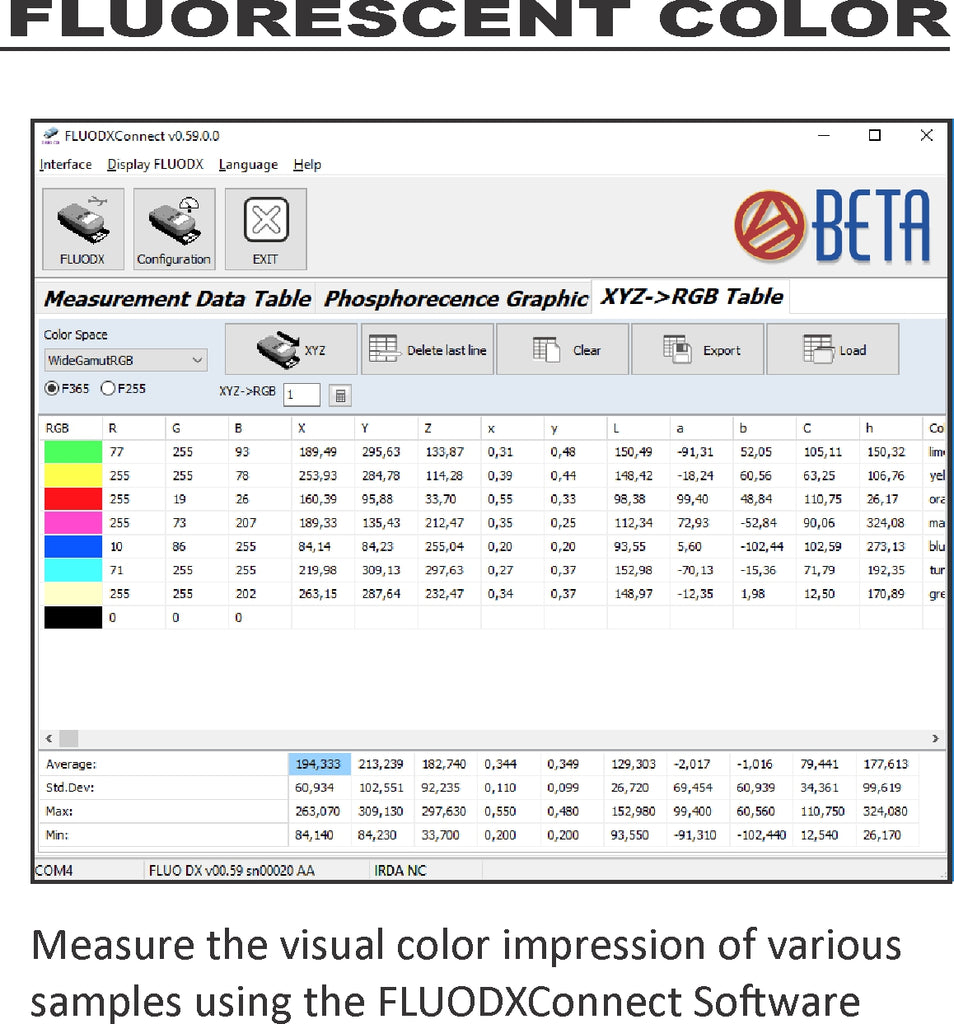
Task: Select the F255 radio option
Action: pos(108,389)
